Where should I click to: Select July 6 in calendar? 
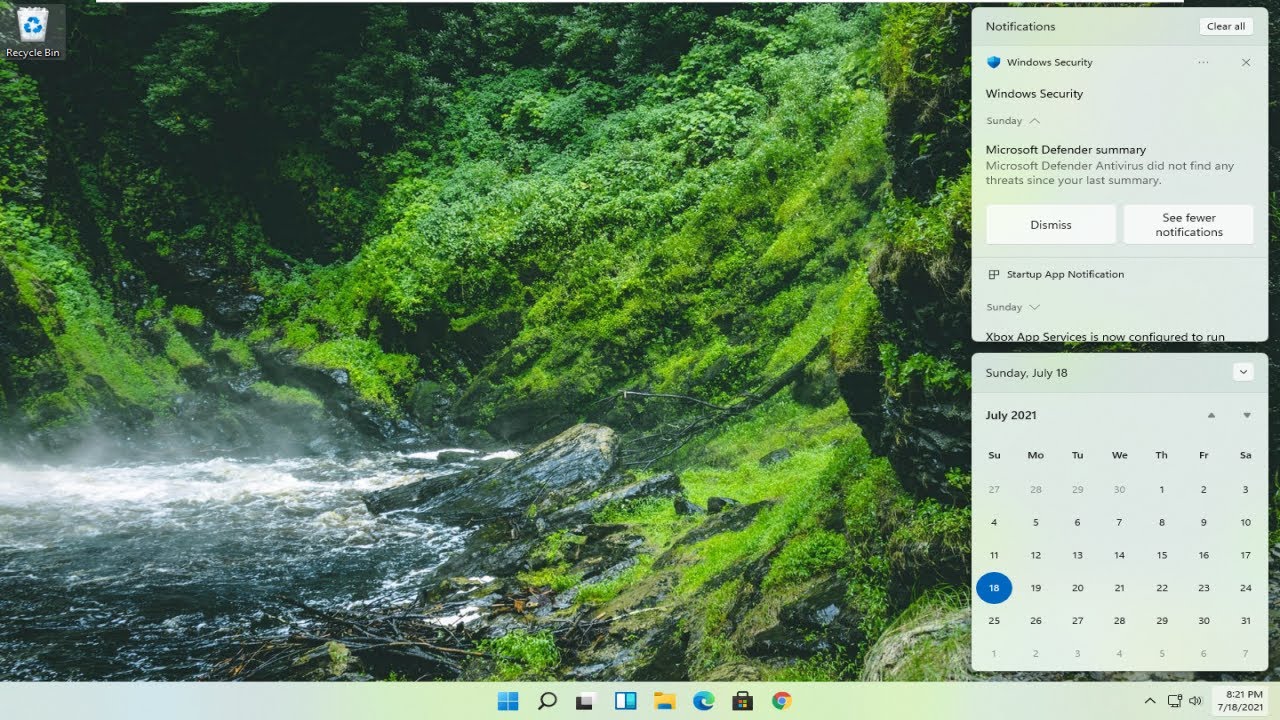1078,522
